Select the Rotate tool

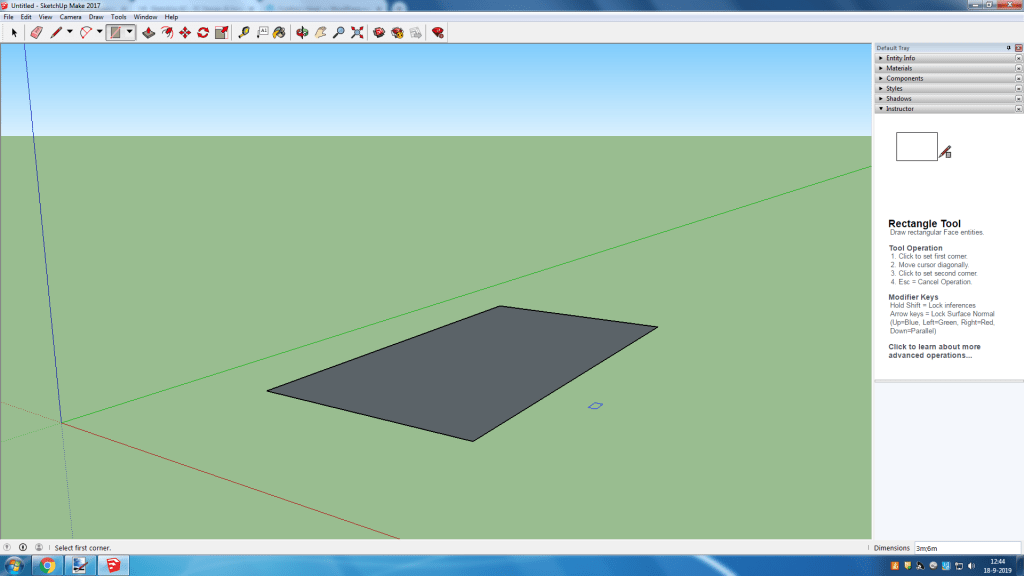pos(203,32)
